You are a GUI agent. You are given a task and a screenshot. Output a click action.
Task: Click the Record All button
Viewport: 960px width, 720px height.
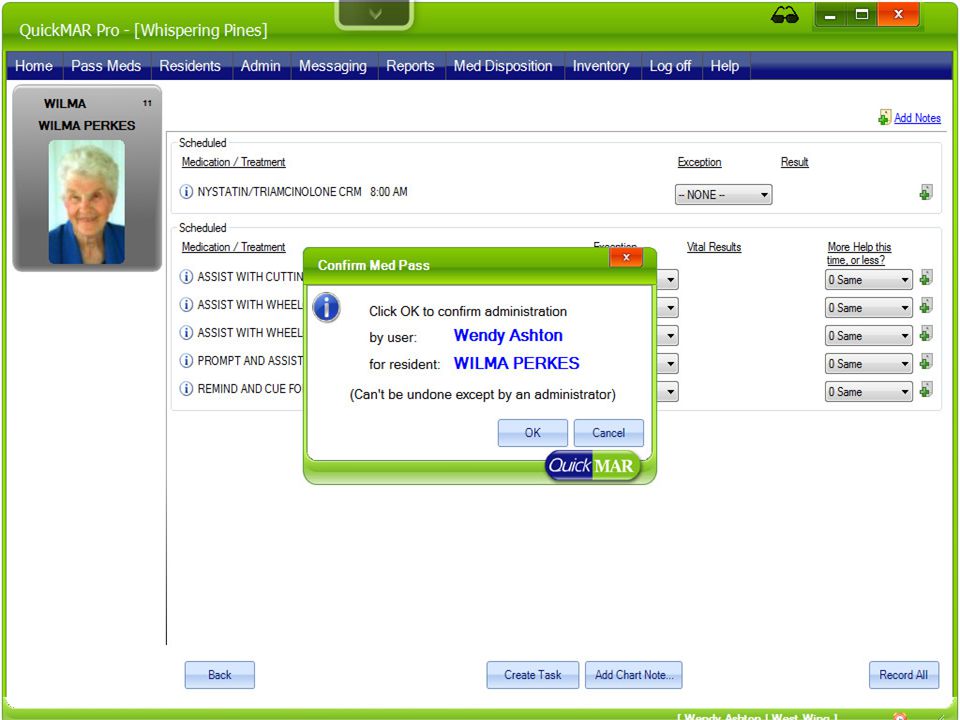pos(904,675)
